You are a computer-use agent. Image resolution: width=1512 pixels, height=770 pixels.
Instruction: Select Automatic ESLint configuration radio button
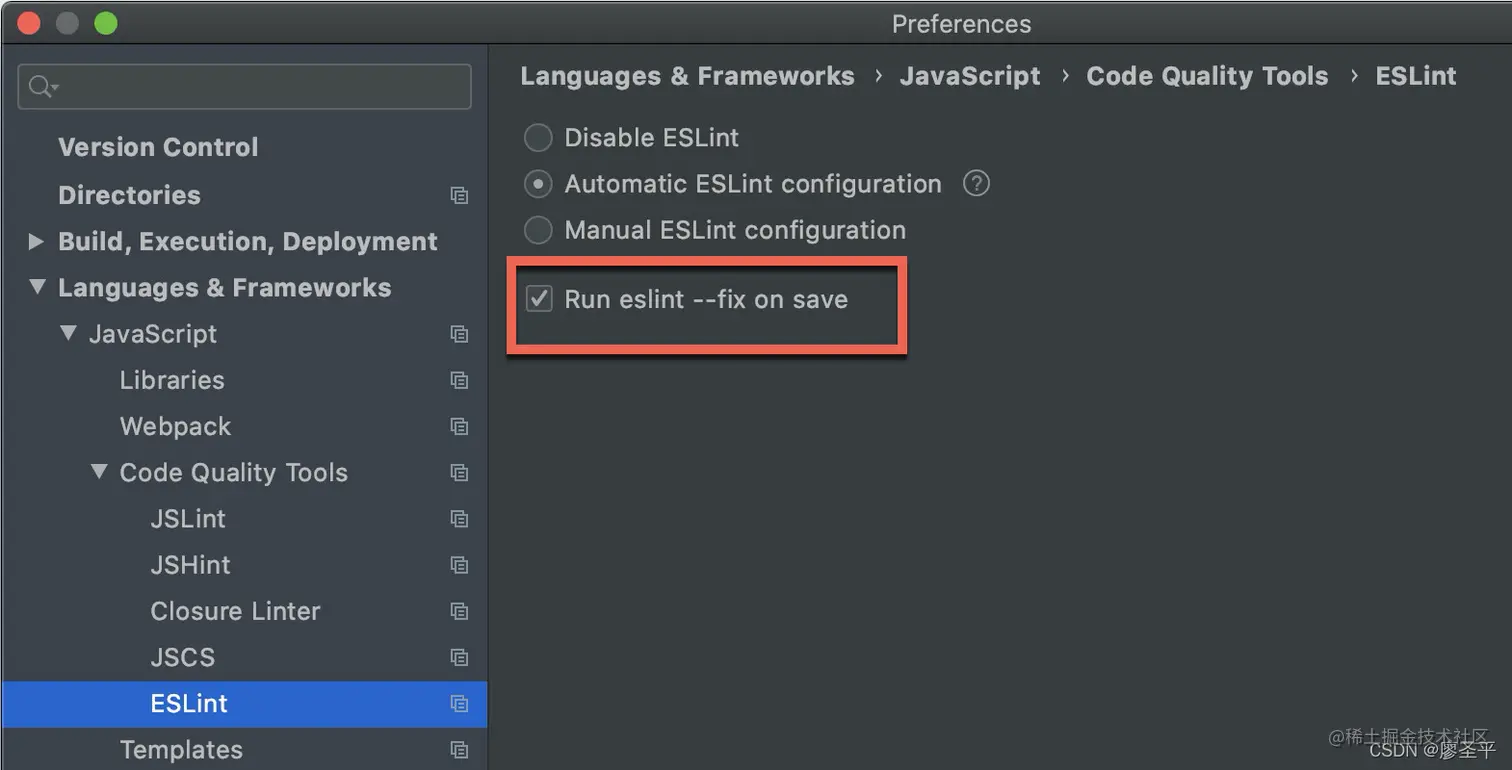pyautogui.click(x=538, y=184)
